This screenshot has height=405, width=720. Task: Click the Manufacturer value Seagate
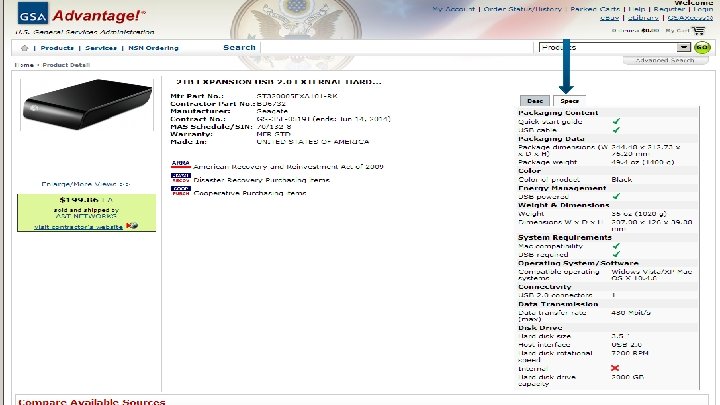(x=272, y=111)
